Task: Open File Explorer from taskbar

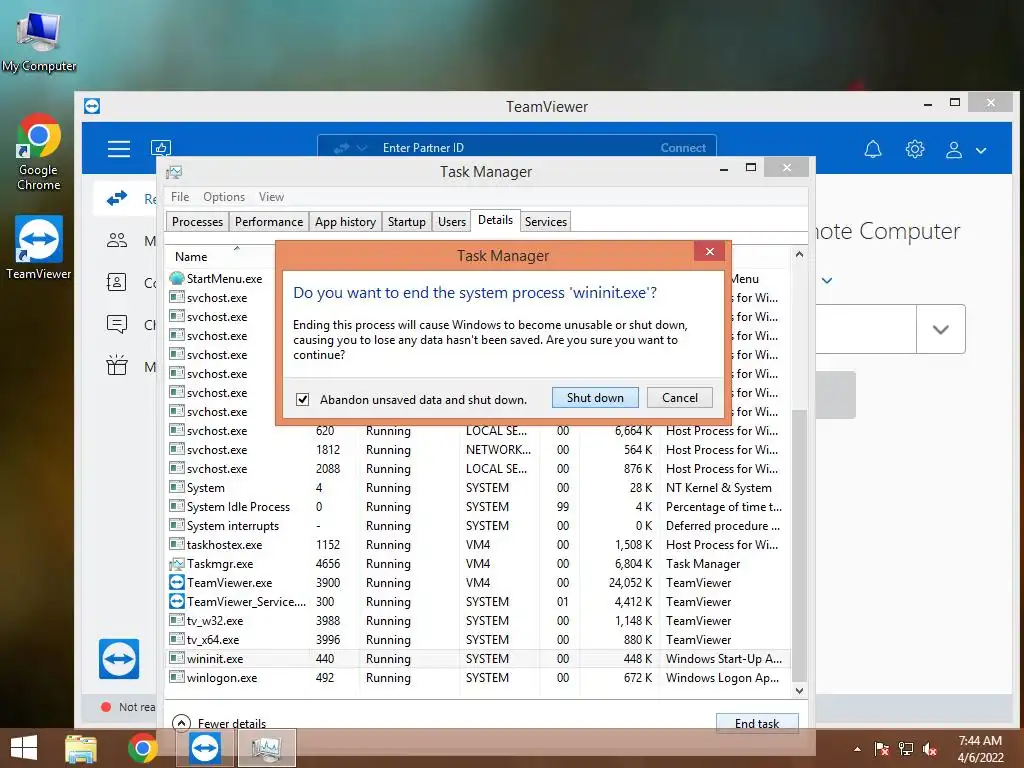Action: pos(81,748)
